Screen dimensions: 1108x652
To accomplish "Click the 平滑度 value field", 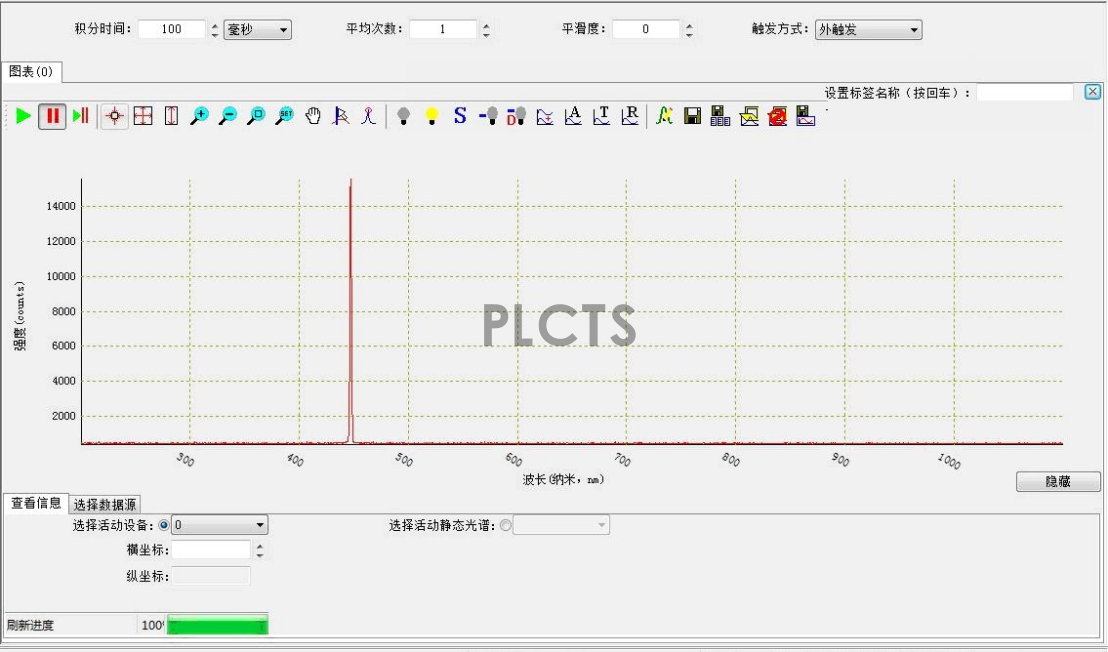I will pyautogui.click(x=646, y=30).
